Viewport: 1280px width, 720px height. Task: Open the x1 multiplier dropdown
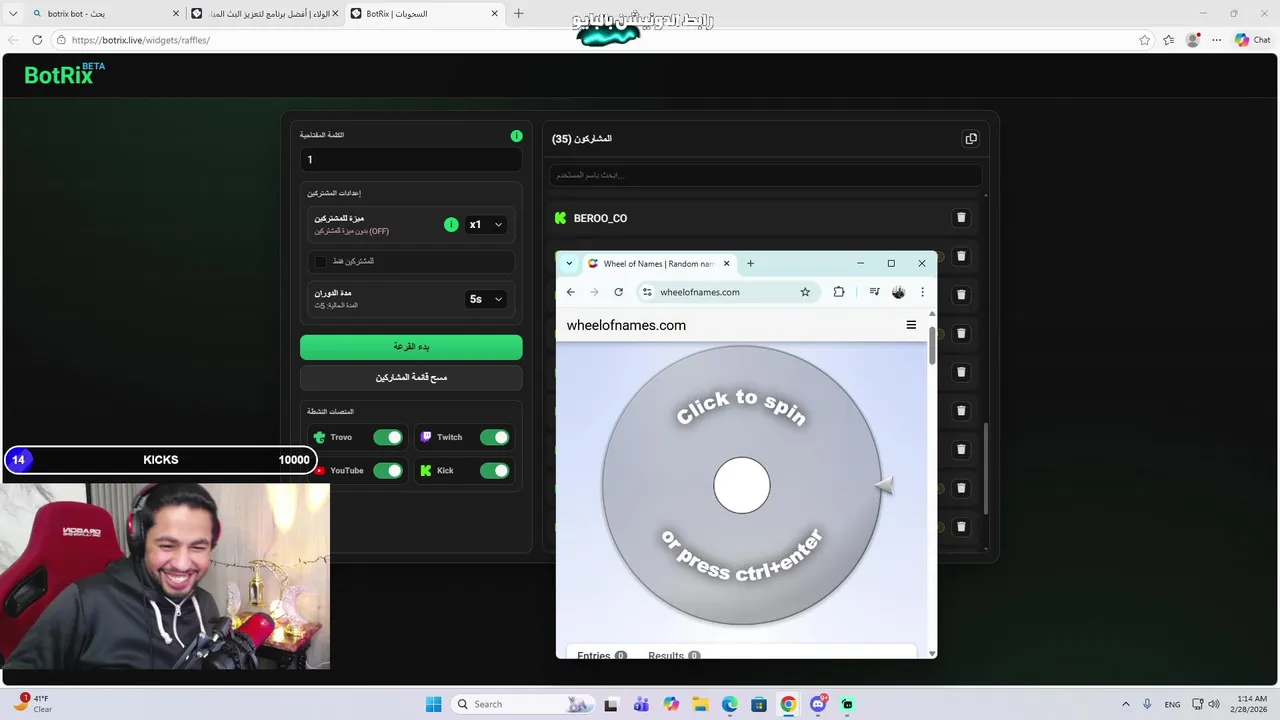(x=486, y=225)
